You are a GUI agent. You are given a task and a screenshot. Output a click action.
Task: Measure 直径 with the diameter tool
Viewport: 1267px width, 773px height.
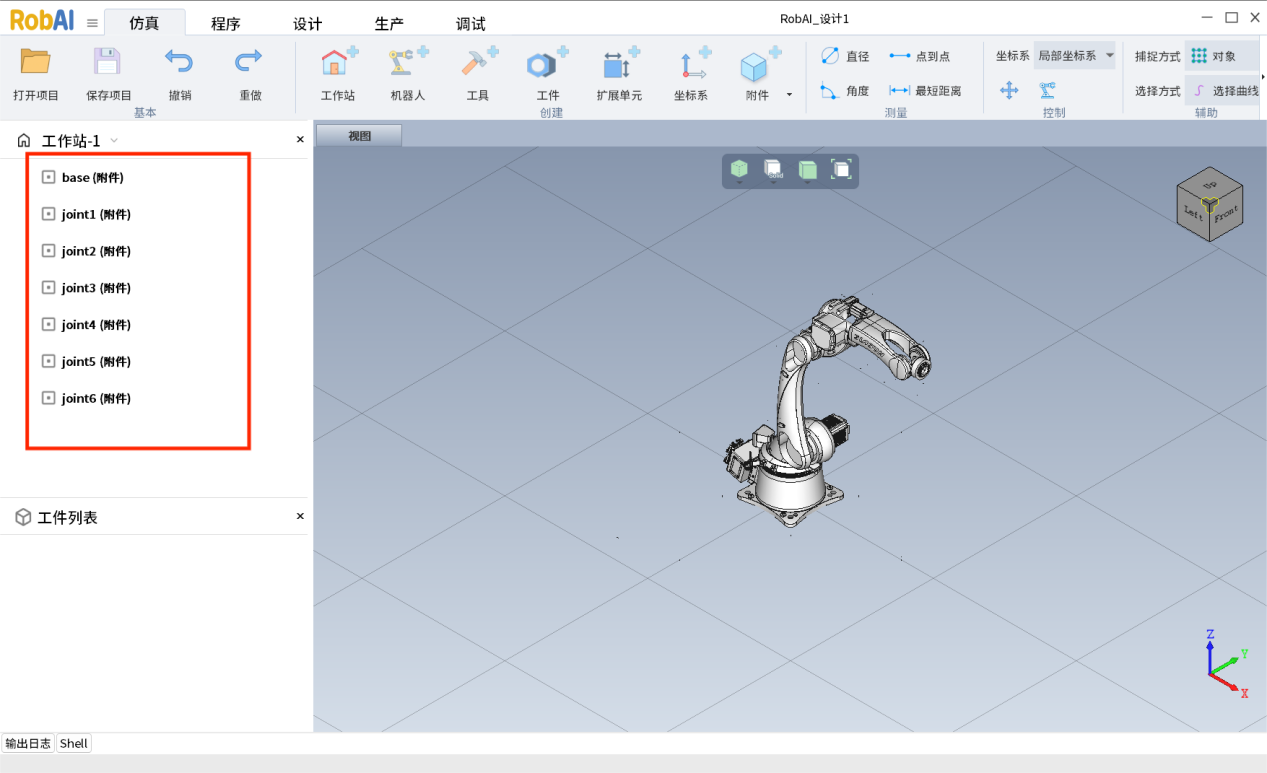coord(844,56)
